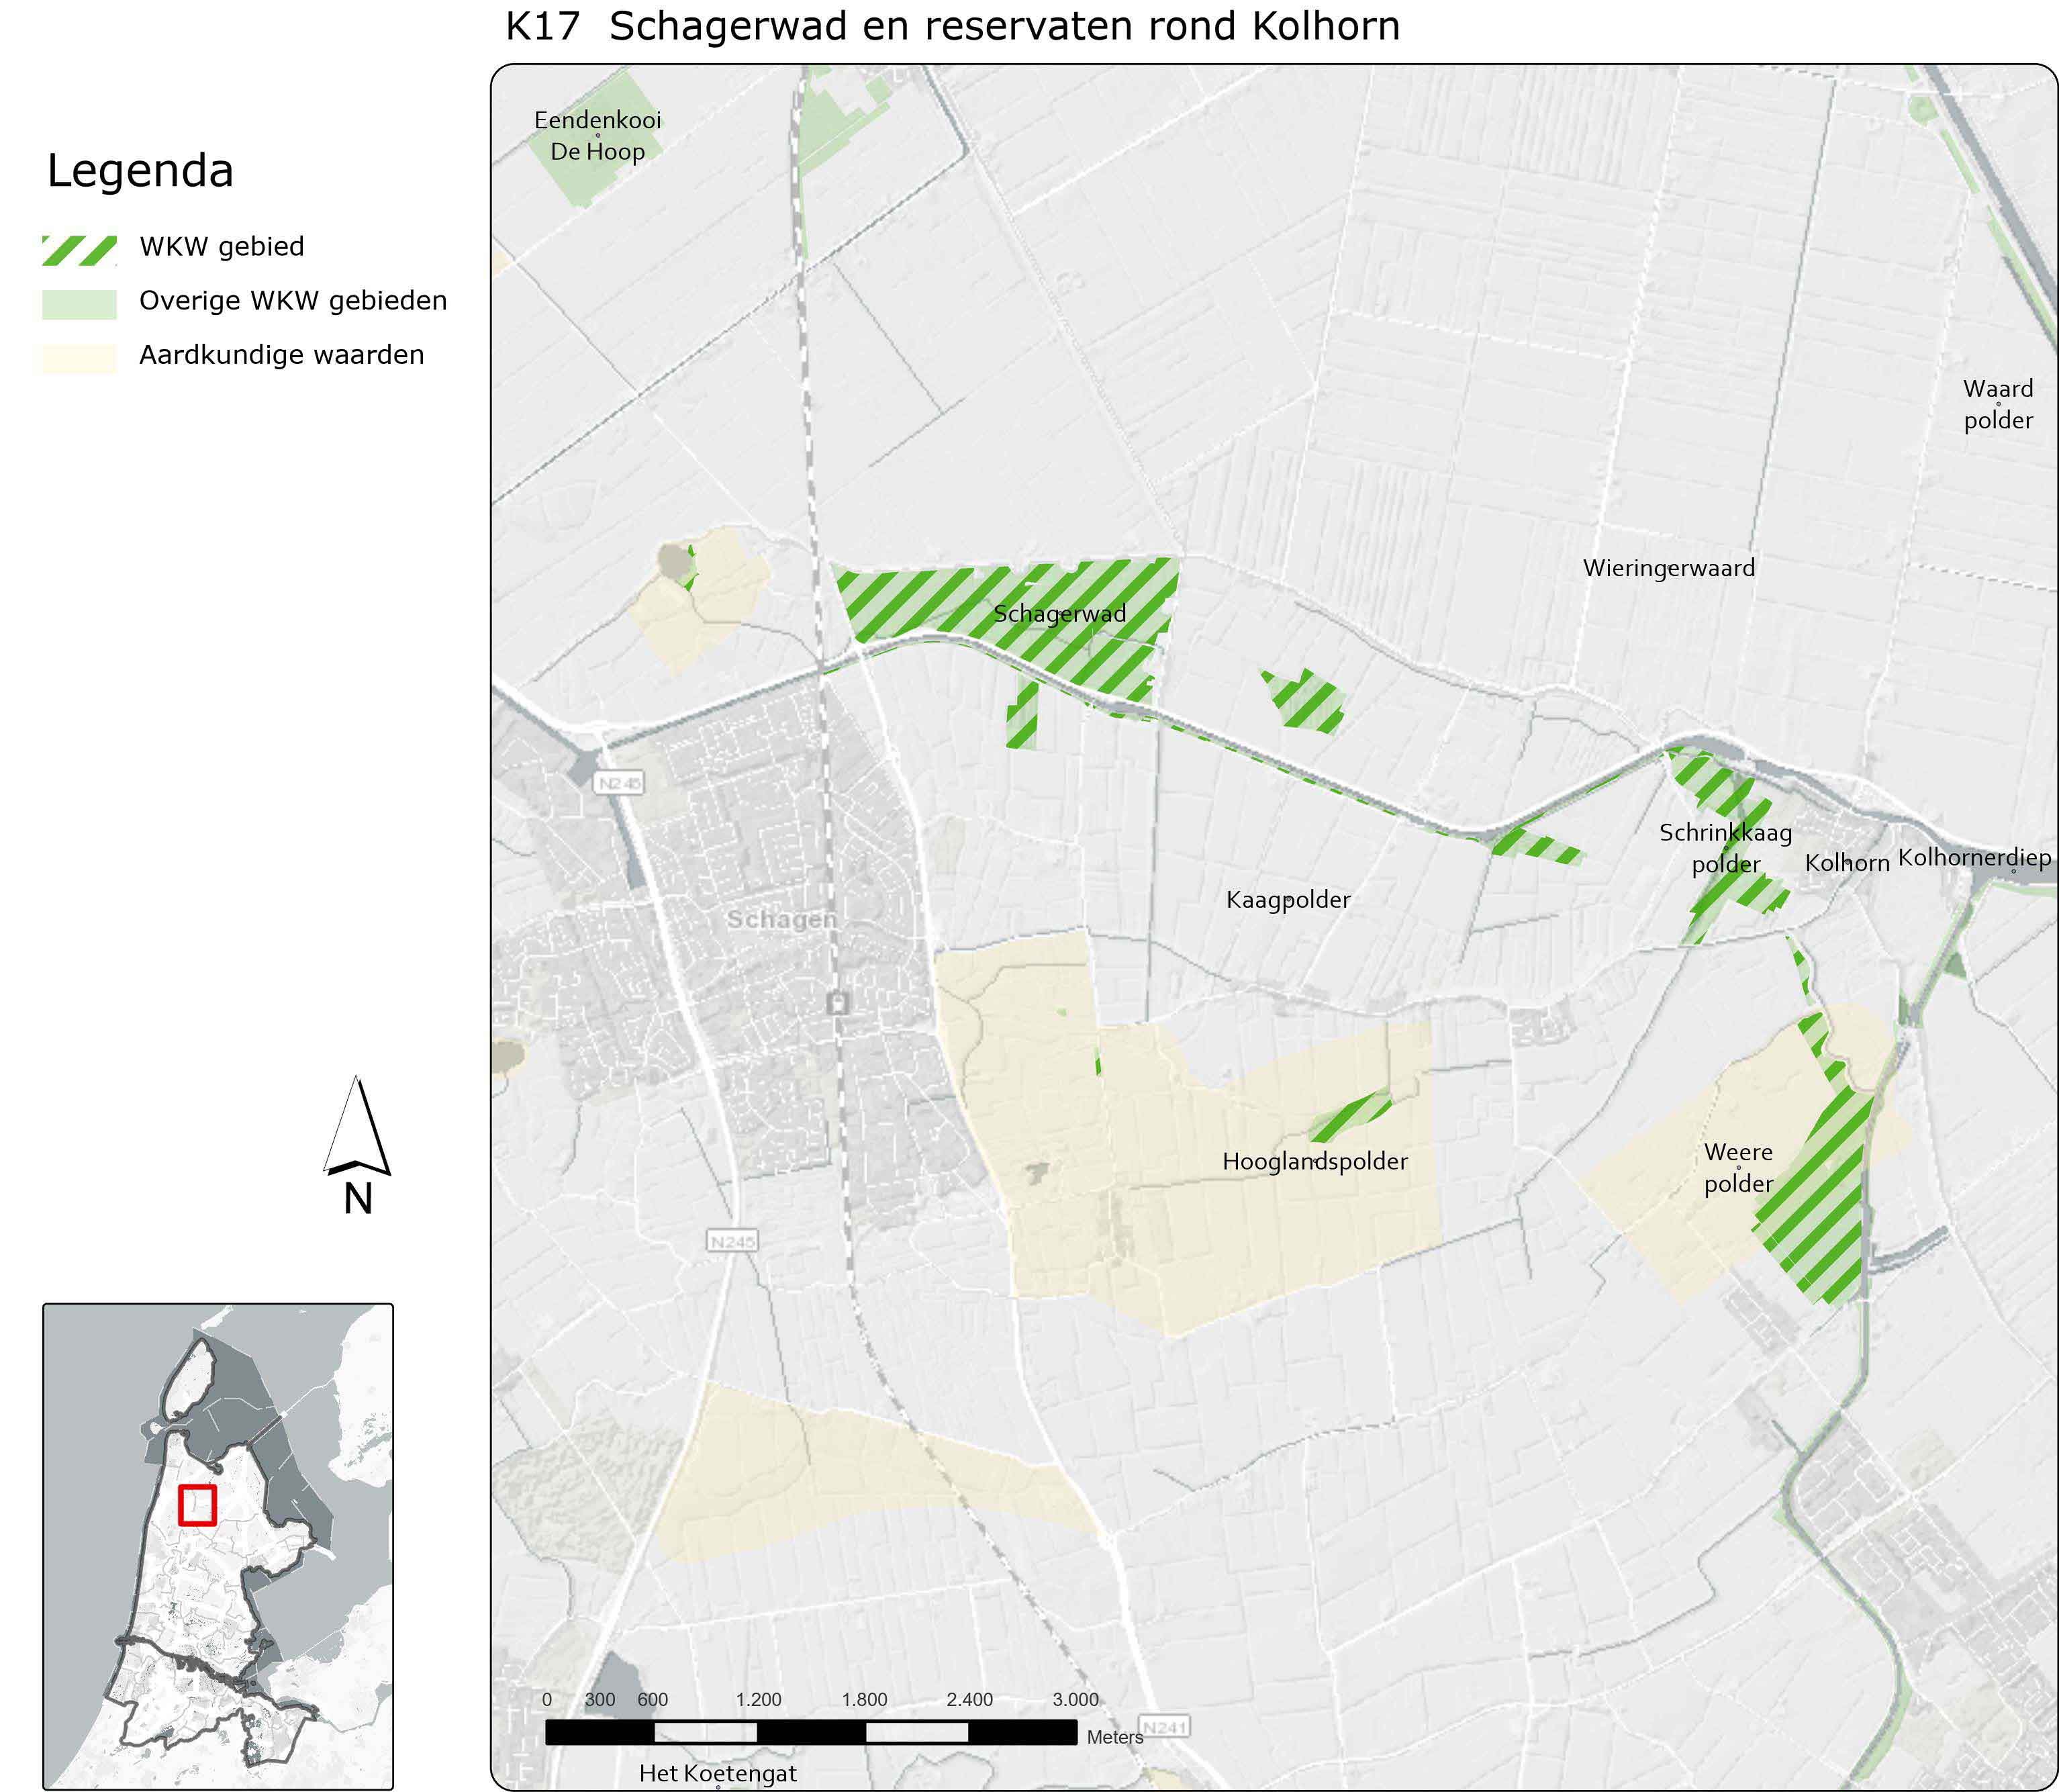Viewport: 2059px width, 1792px height.
Task: Click the N241 road shield at bottom
Action: 1165,1727
